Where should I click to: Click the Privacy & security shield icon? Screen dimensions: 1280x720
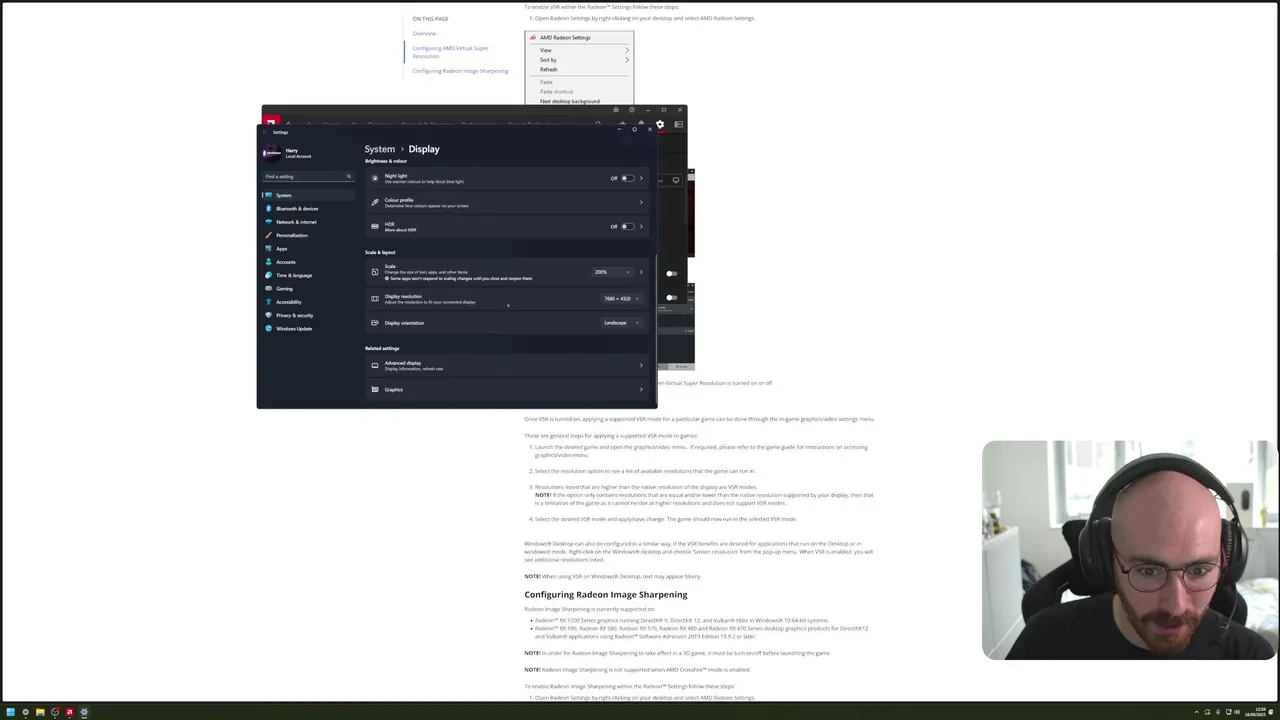click(x=269, y=315)
